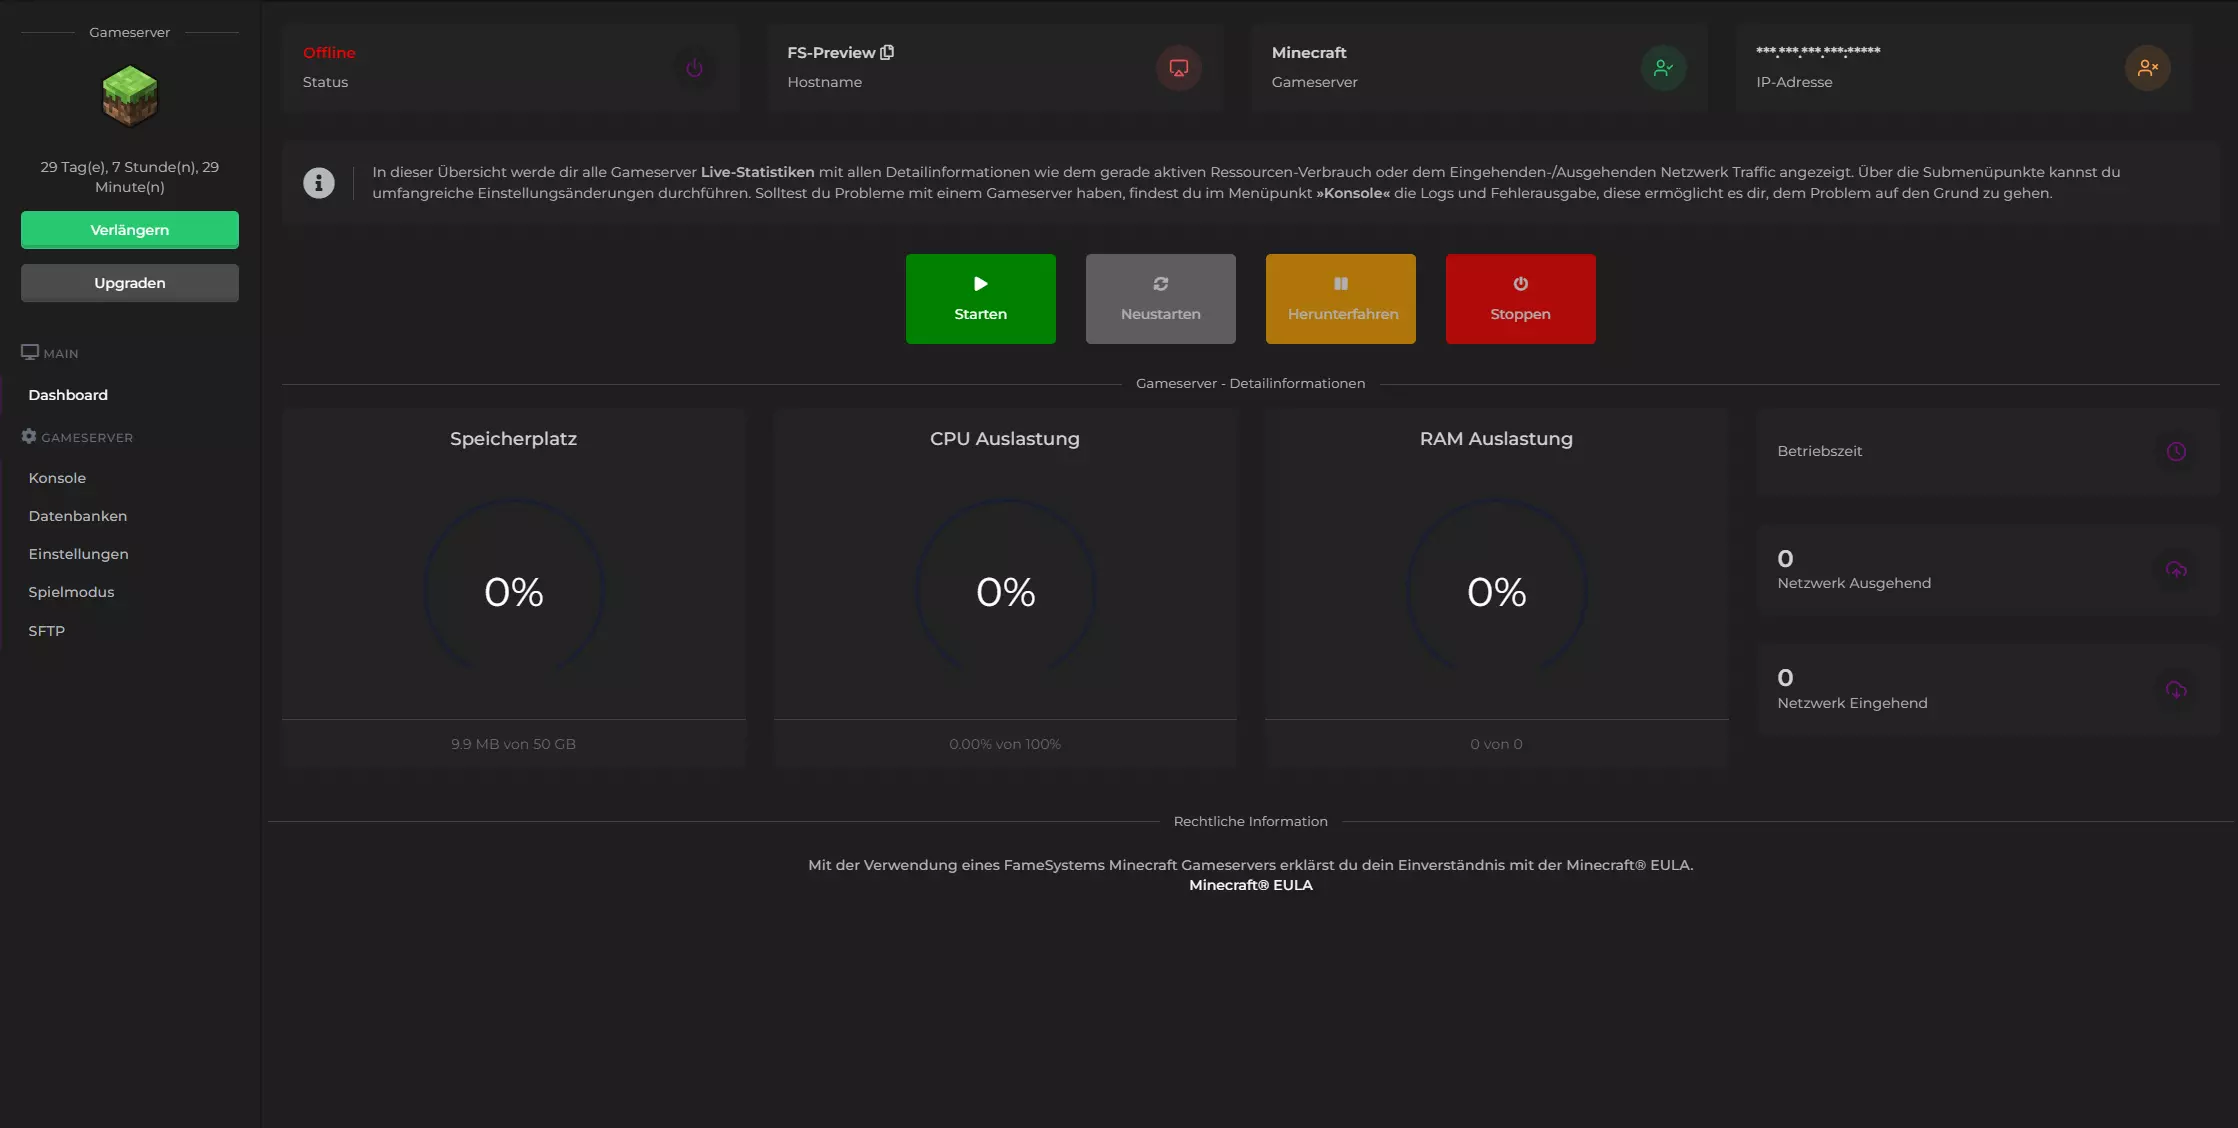Screen dimensions: 2238x1128
Task: Go to Einstellungen in sidebar
Action: point(79,554)
